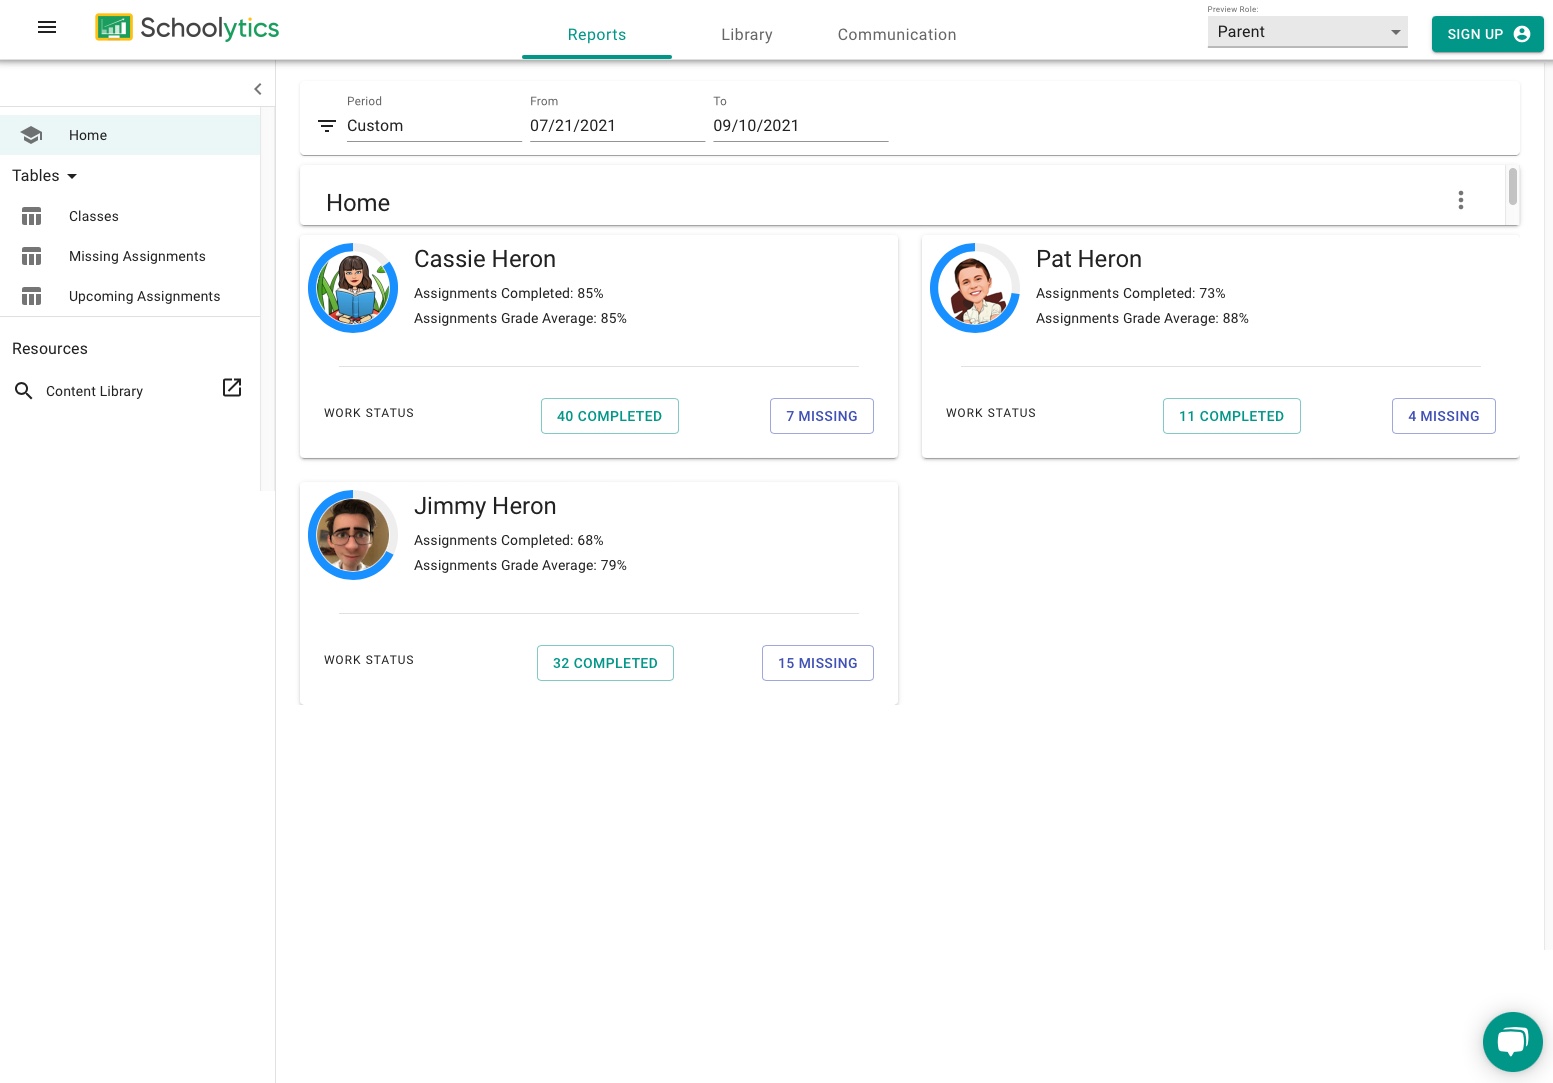Click Cassie's Assignments Completed: 85% text
The width and height of the screenshot is (1553, 1083).
coord(509,294)
